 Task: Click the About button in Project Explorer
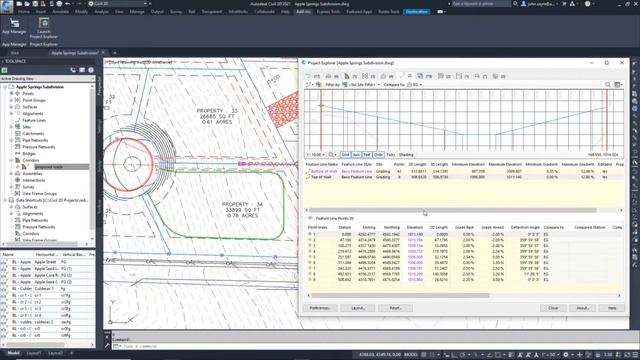point(583,308)
